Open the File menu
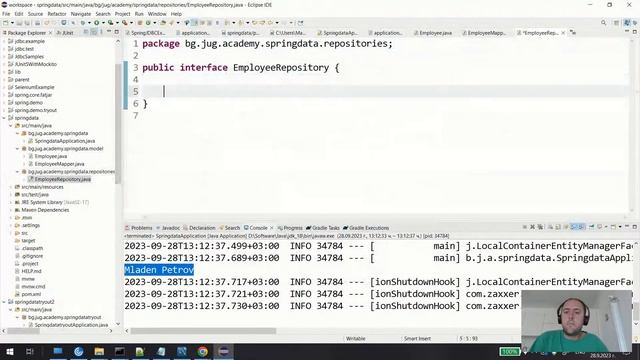The width and height of the screenshot is (640, 360). (6, 14)
